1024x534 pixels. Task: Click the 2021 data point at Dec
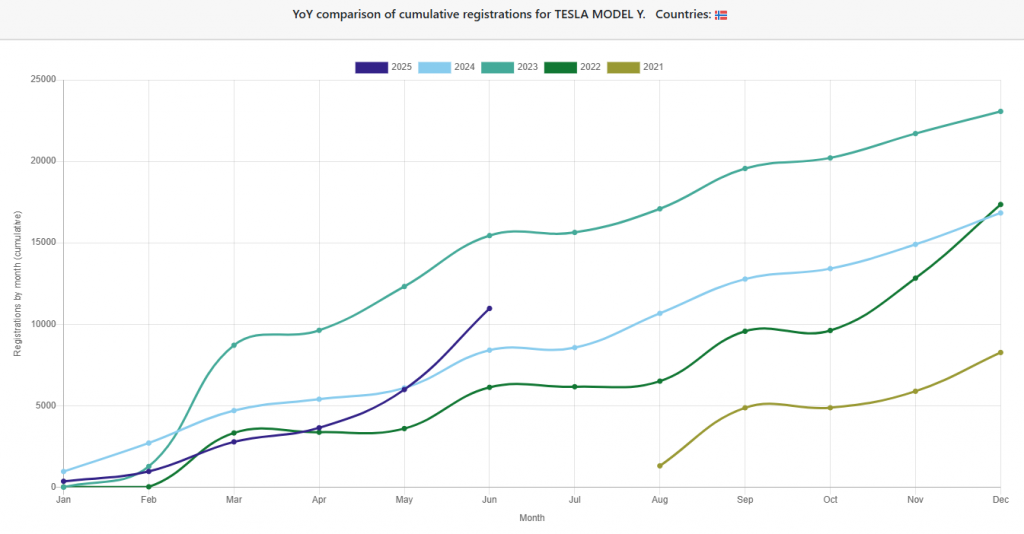point(1000,353)
